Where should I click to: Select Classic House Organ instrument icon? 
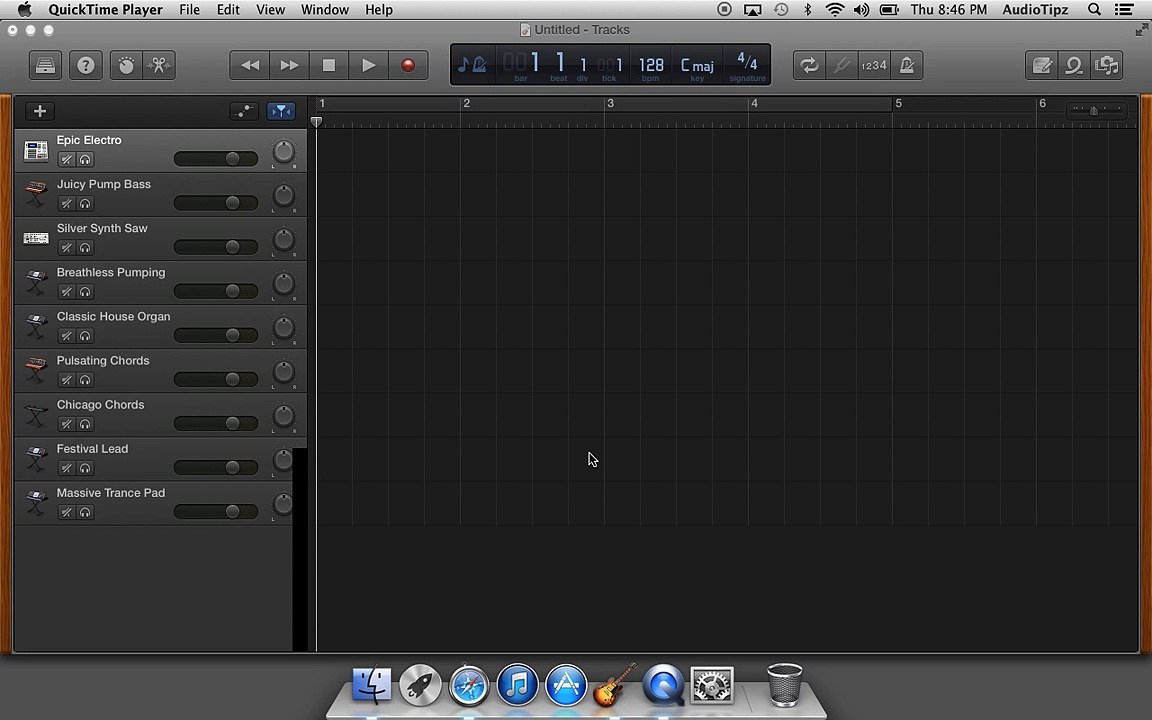(36, 327)
